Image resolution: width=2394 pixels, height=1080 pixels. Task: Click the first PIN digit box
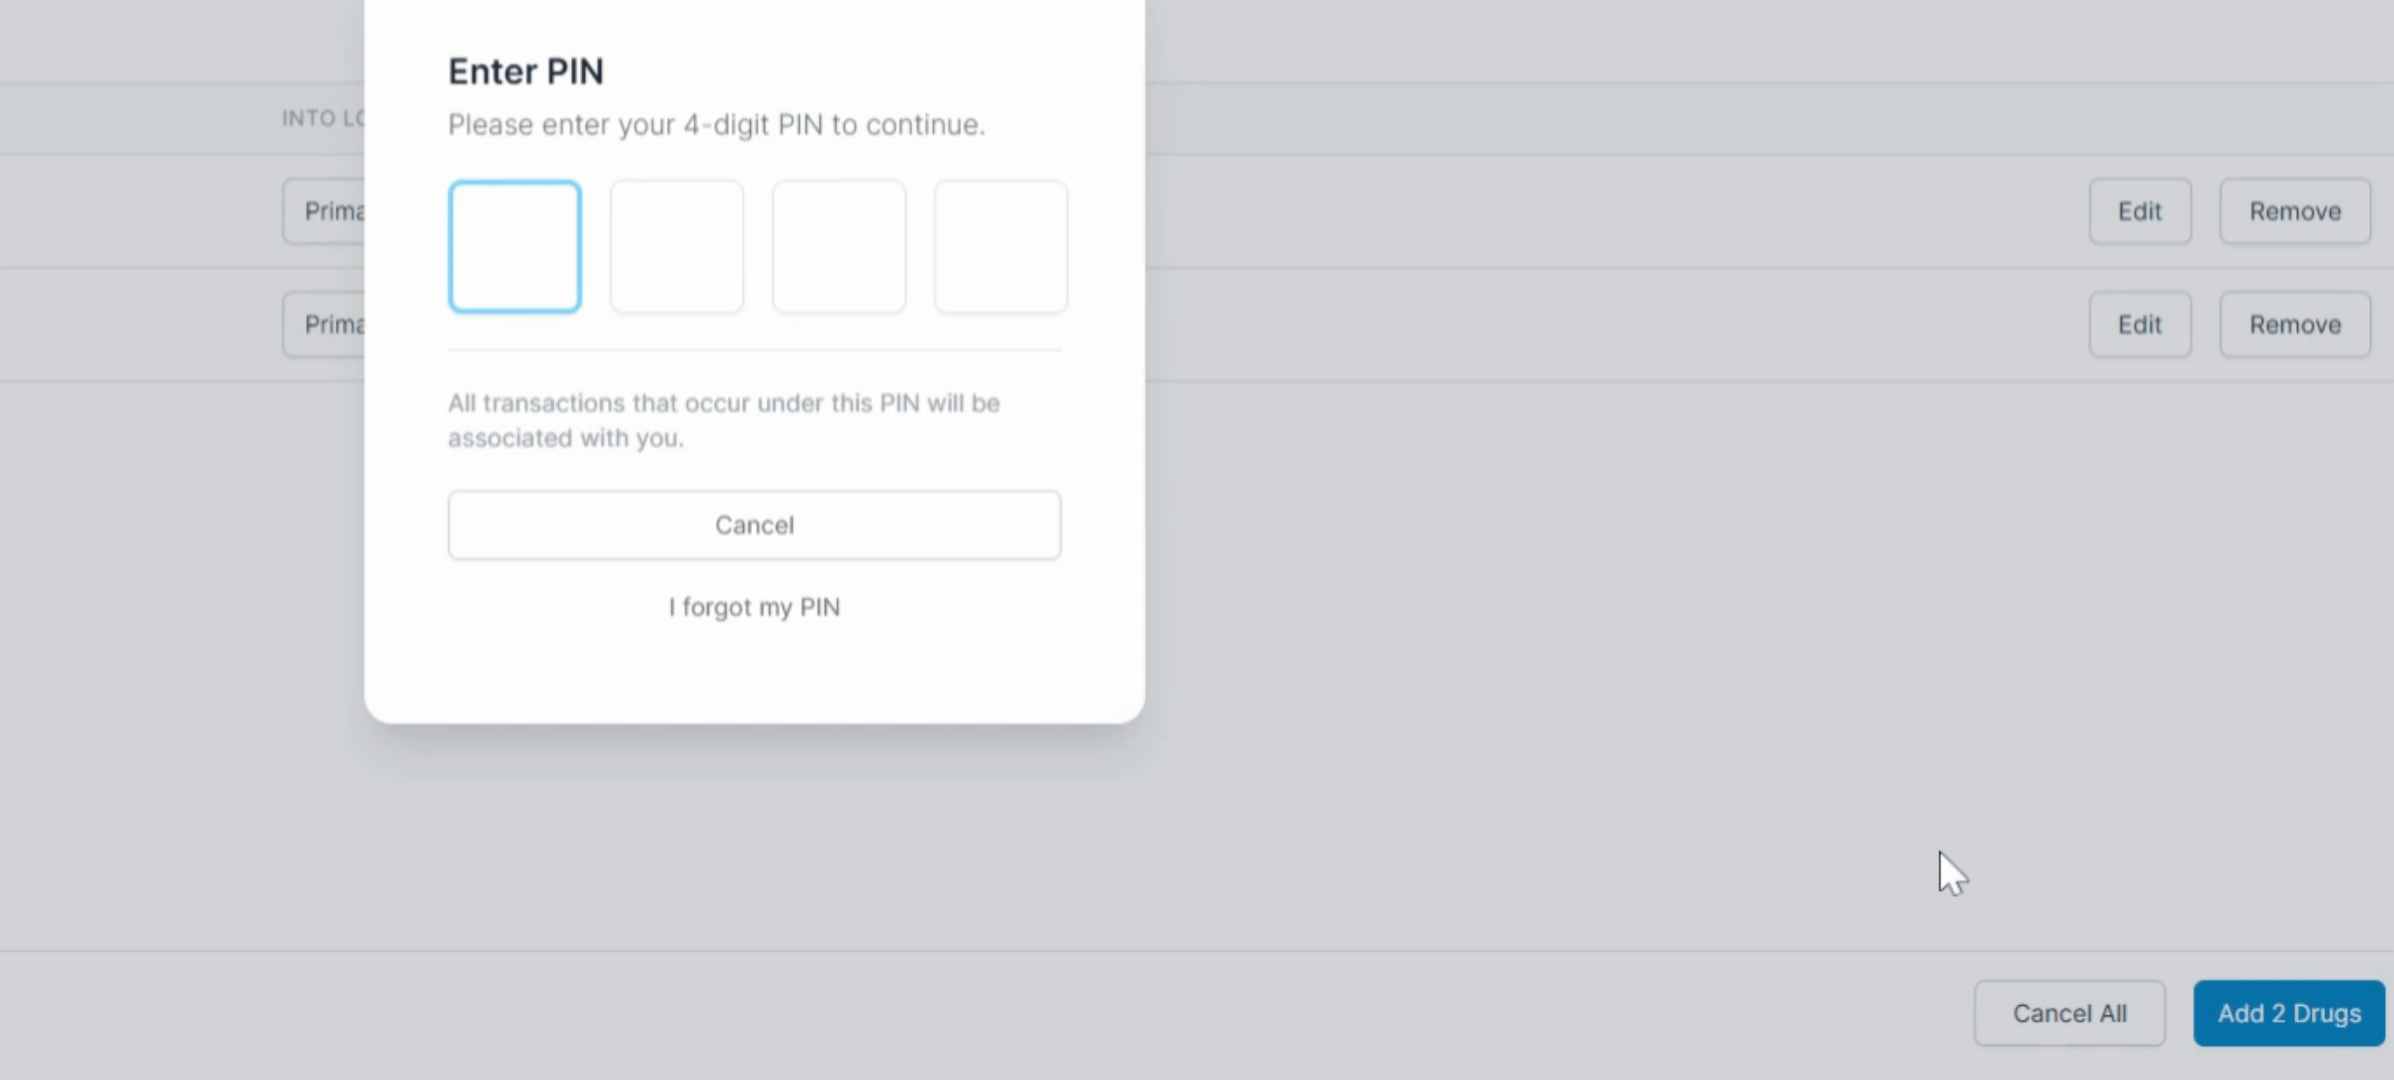(514, 246)
